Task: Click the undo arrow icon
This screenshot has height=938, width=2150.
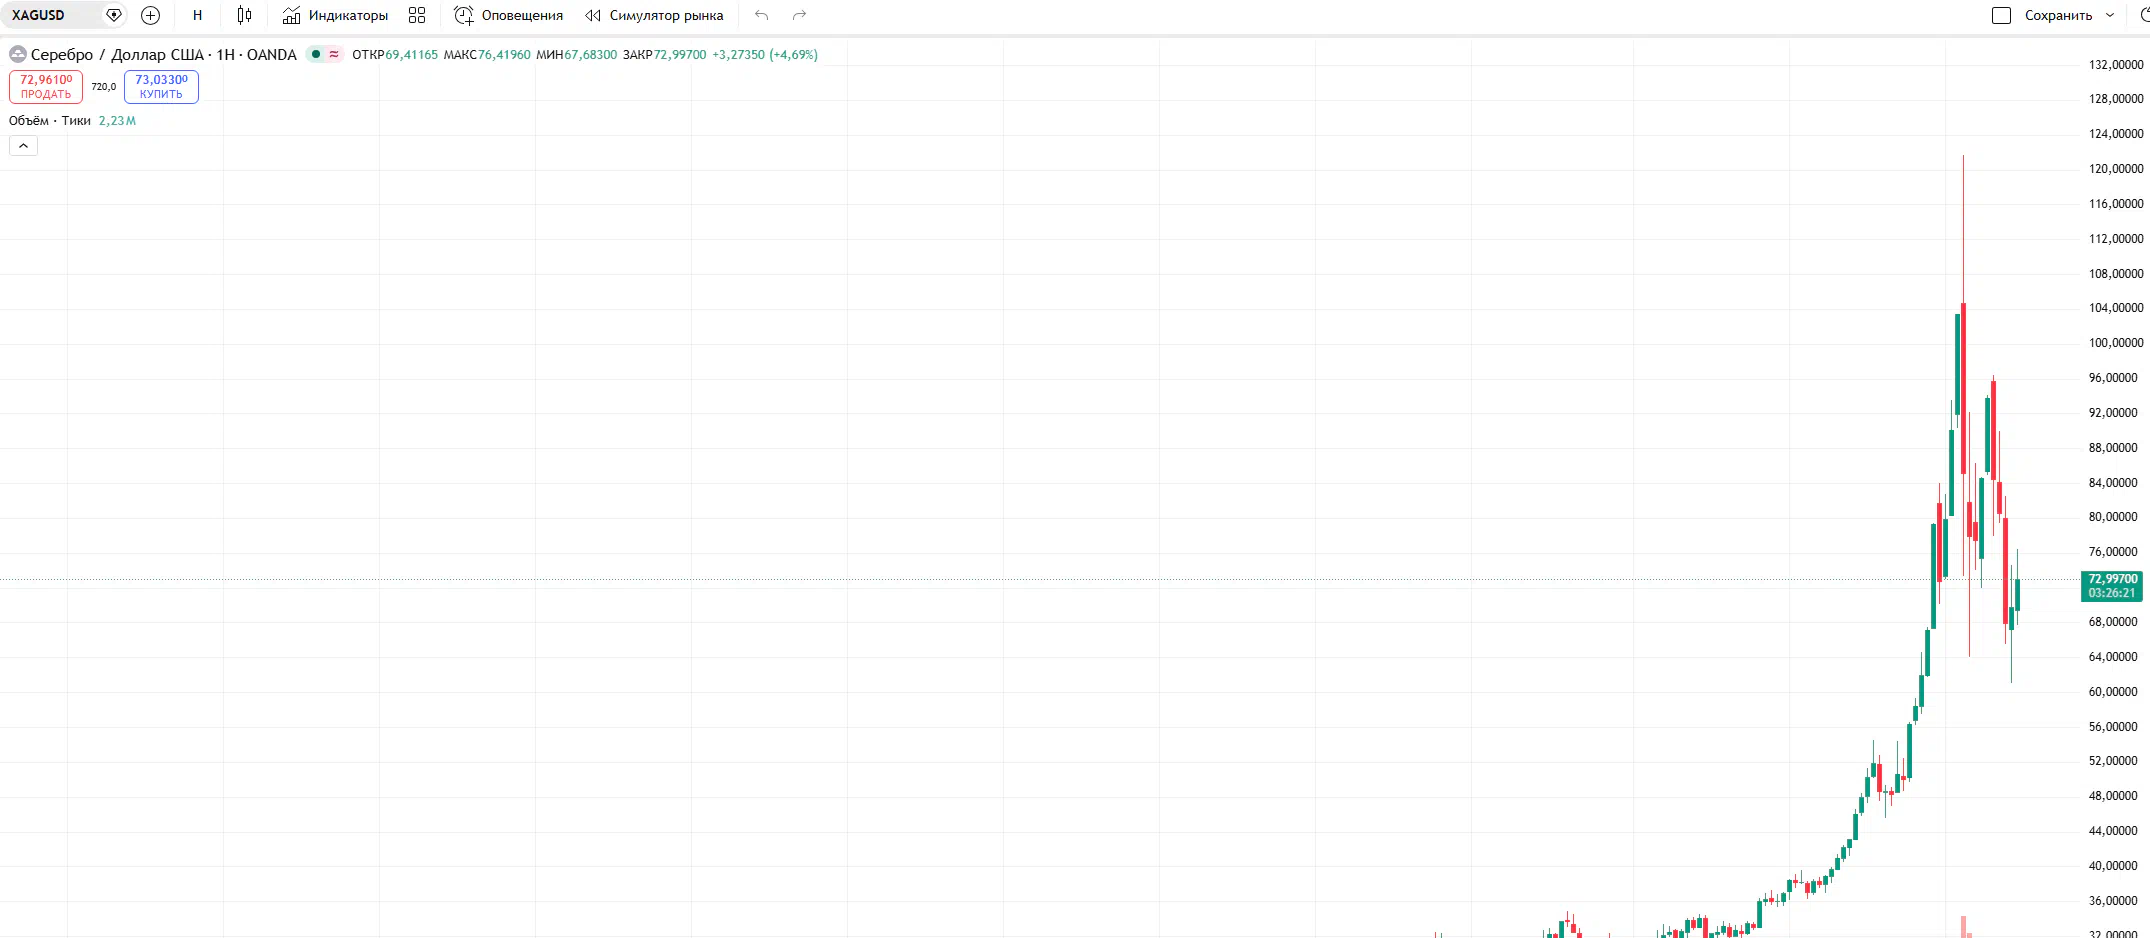Action: 762,15
